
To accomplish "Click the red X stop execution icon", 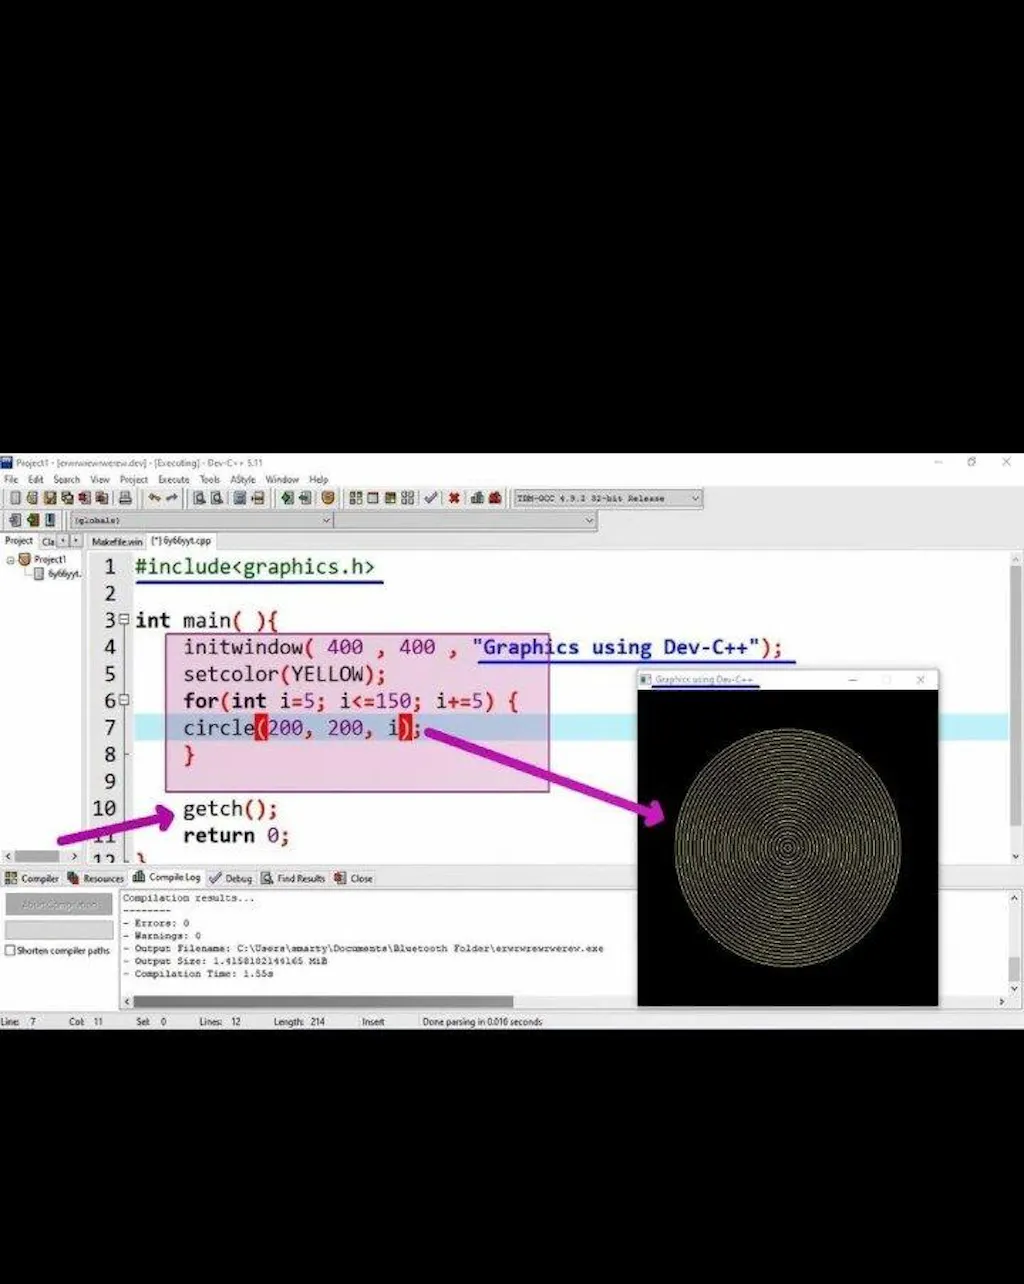I will [x=454, y=498].
